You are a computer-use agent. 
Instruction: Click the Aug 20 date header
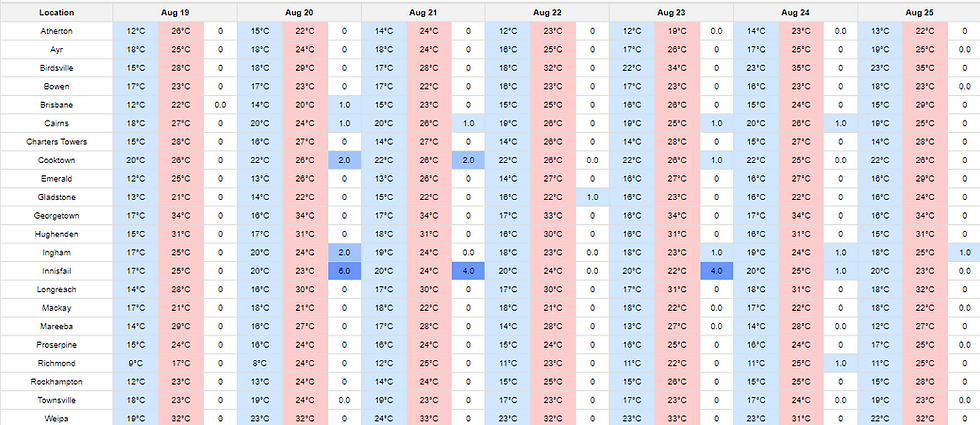(x=299, y=13)
